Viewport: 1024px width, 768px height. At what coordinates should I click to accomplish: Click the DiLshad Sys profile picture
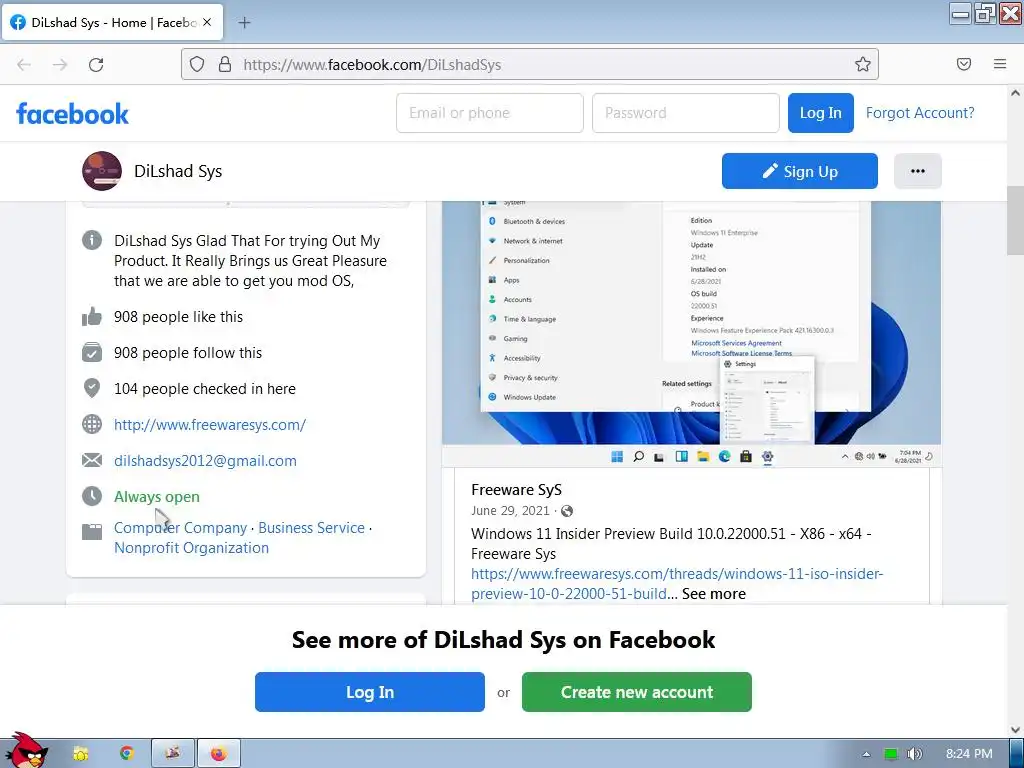click(102, 171)
